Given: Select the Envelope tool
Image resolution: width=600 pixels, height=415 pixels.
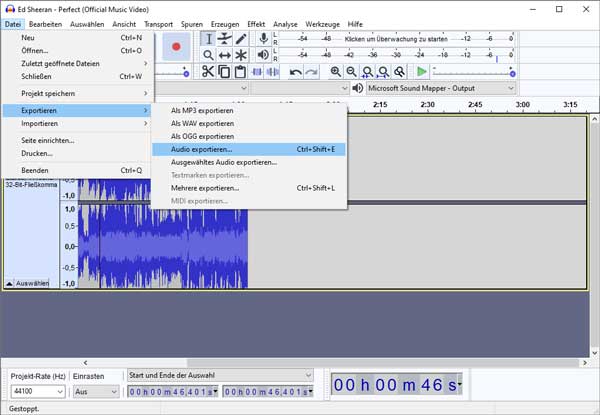Looking at the screenshot, I should click(225, 39).
